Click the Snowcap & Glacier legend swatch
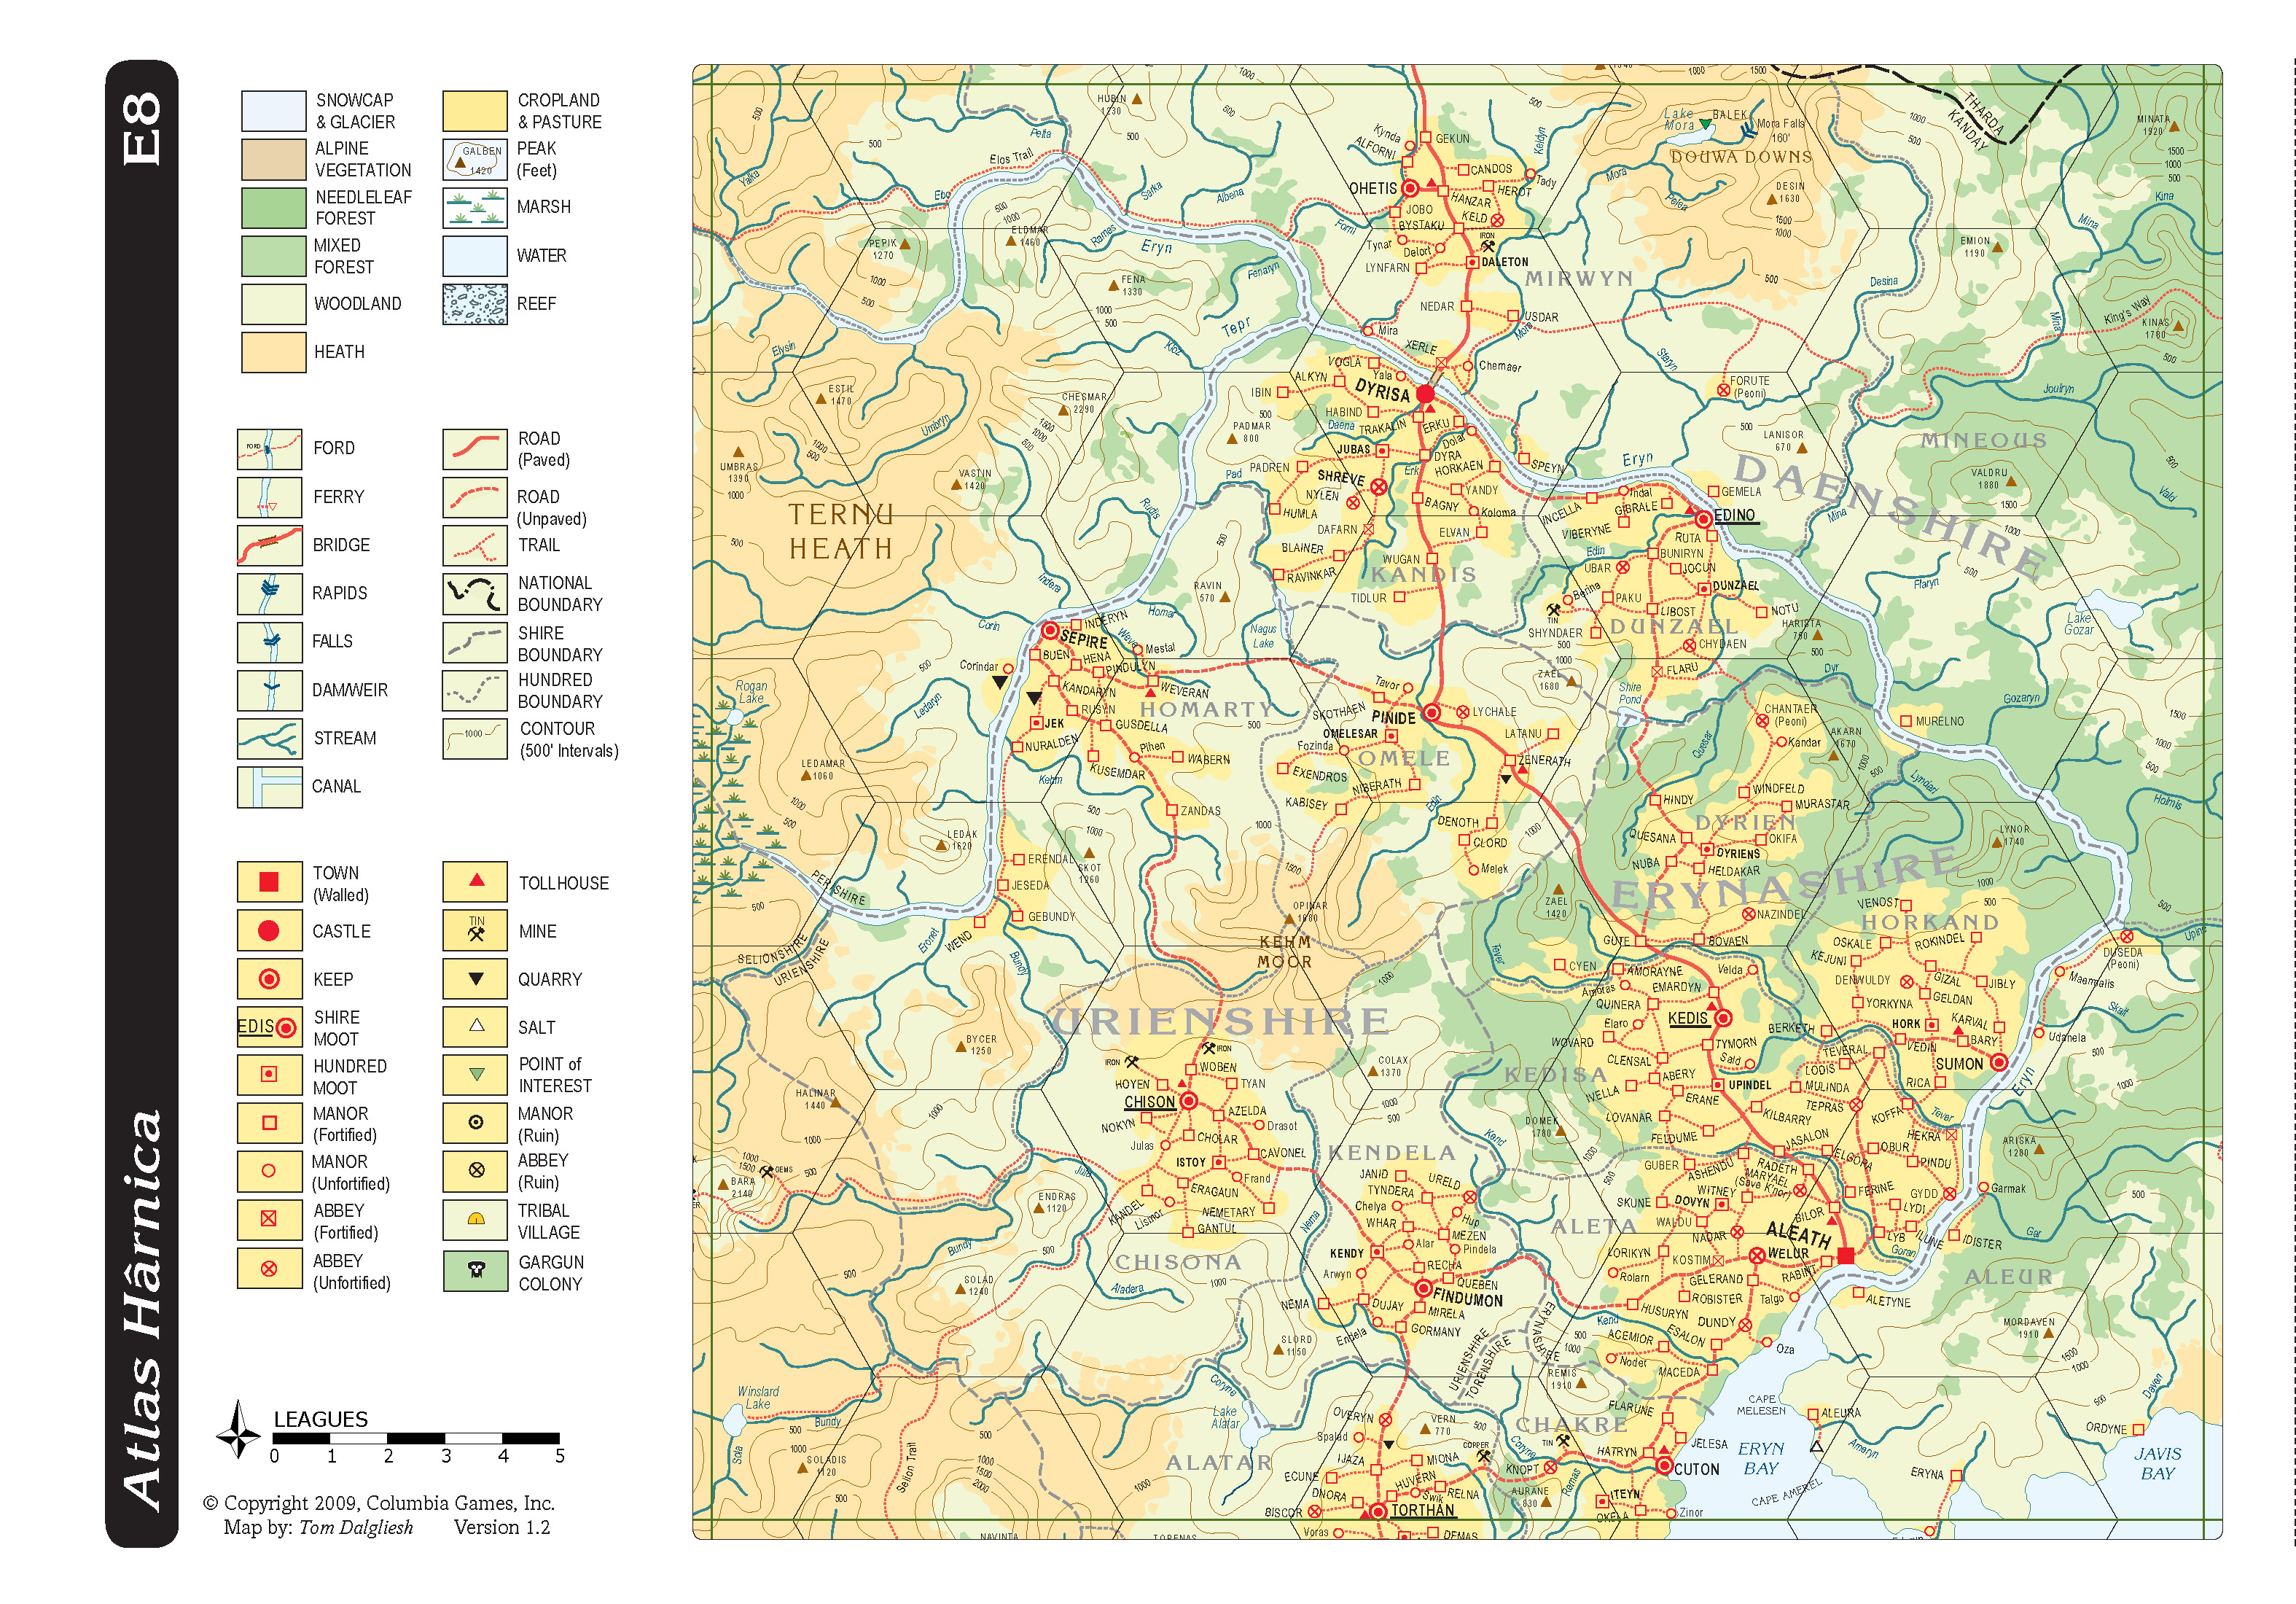 point(273,111)
